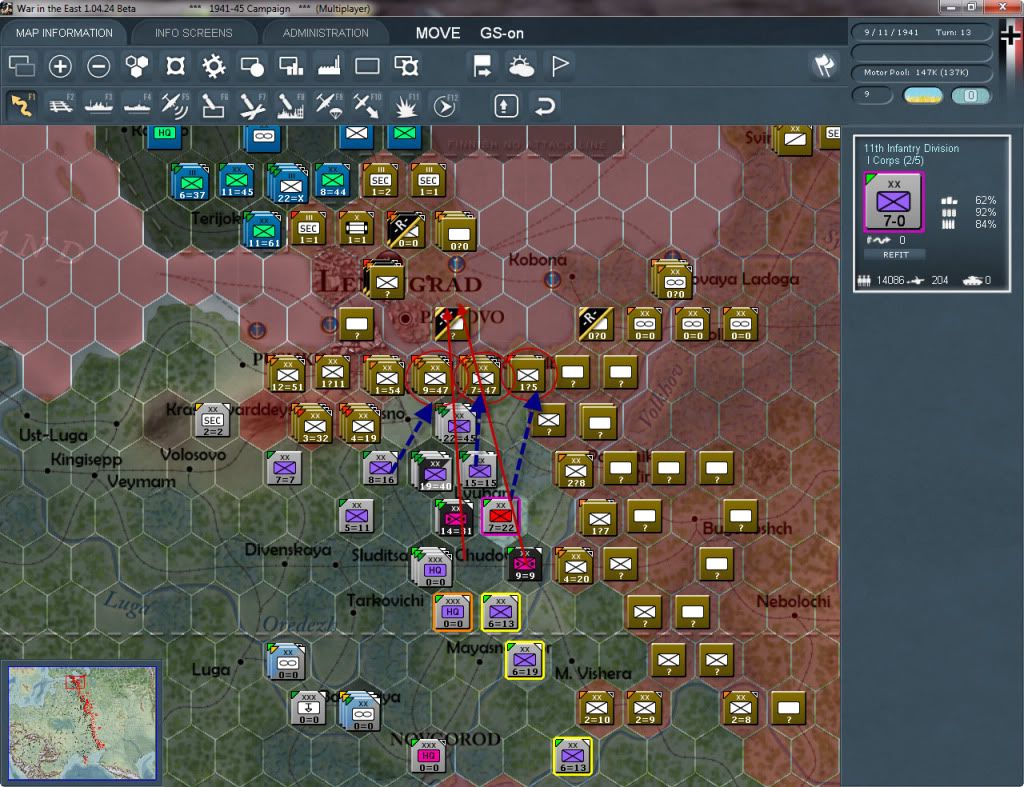Click the gear icon in the toolbar

(x=214, y=66)
